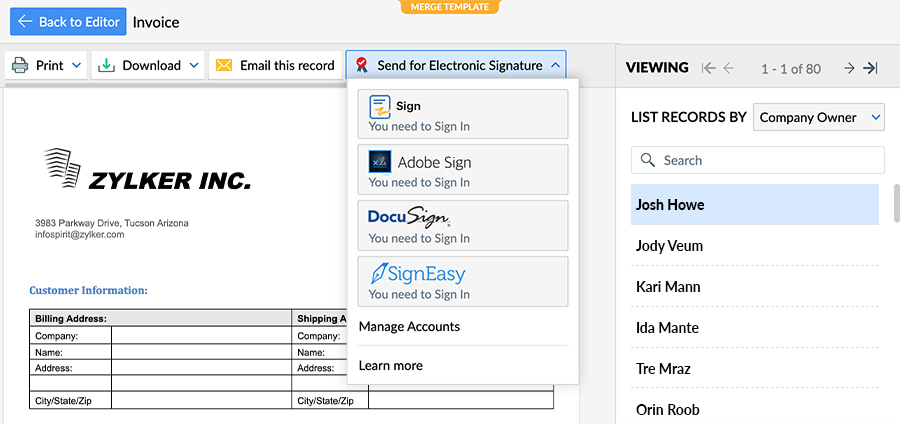
Task: Open the Company Owner list-by dropdown
Action: [819, 117]
